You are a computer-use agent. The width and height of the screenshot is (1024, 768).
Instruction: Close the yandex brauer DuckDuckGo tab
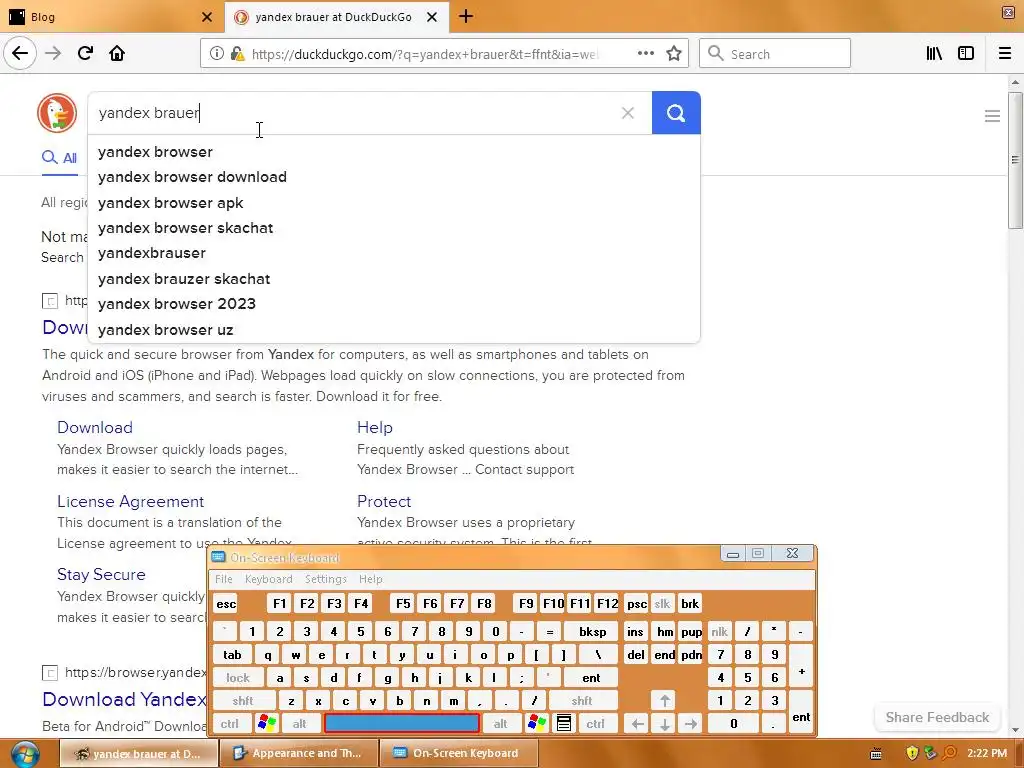432,17
